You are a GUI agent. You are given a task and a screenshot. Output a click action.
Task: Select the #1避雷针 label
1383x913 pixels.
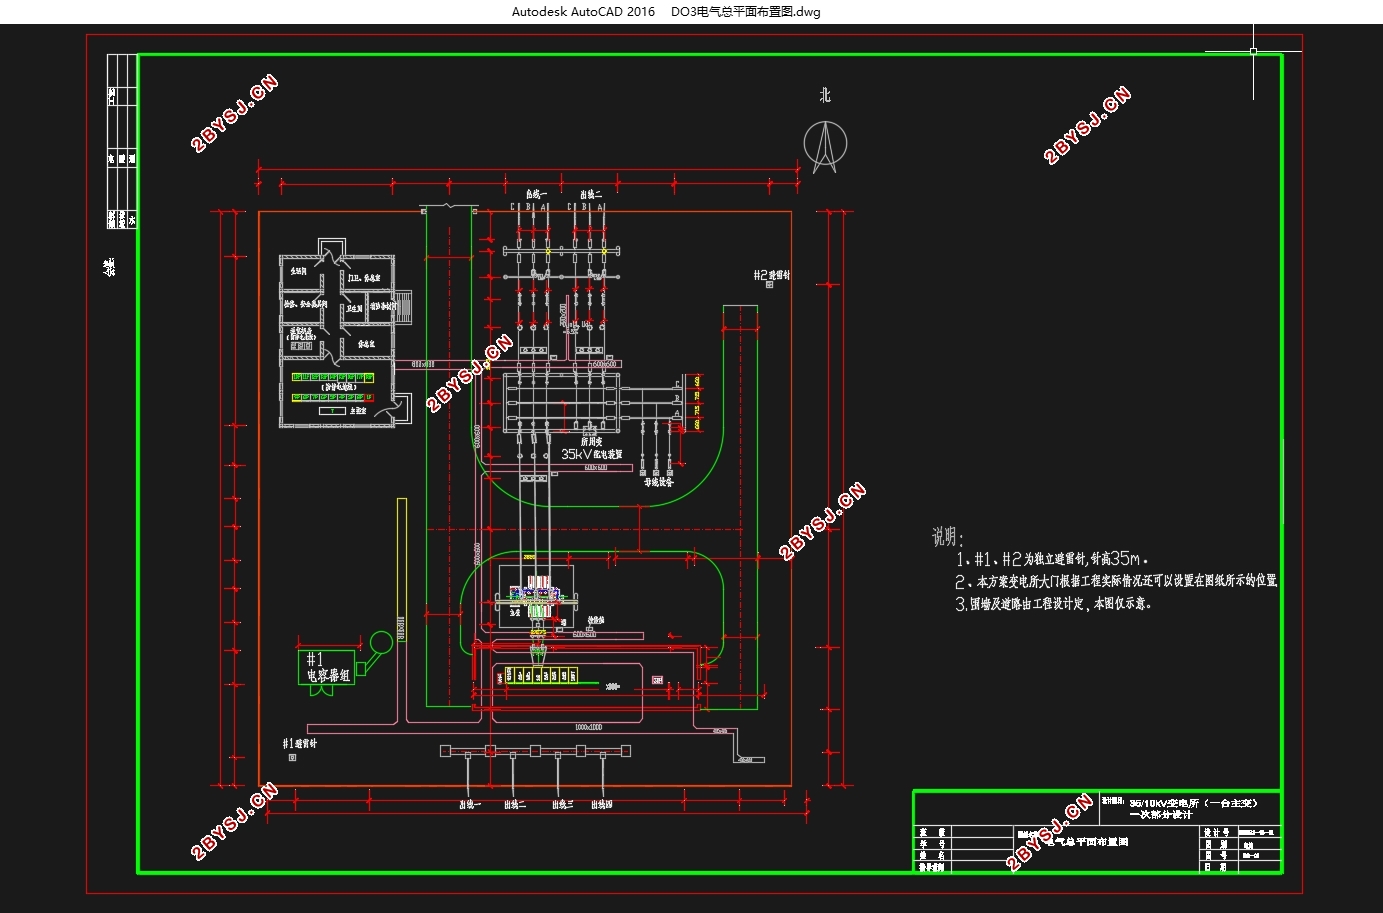pos(300,744)
